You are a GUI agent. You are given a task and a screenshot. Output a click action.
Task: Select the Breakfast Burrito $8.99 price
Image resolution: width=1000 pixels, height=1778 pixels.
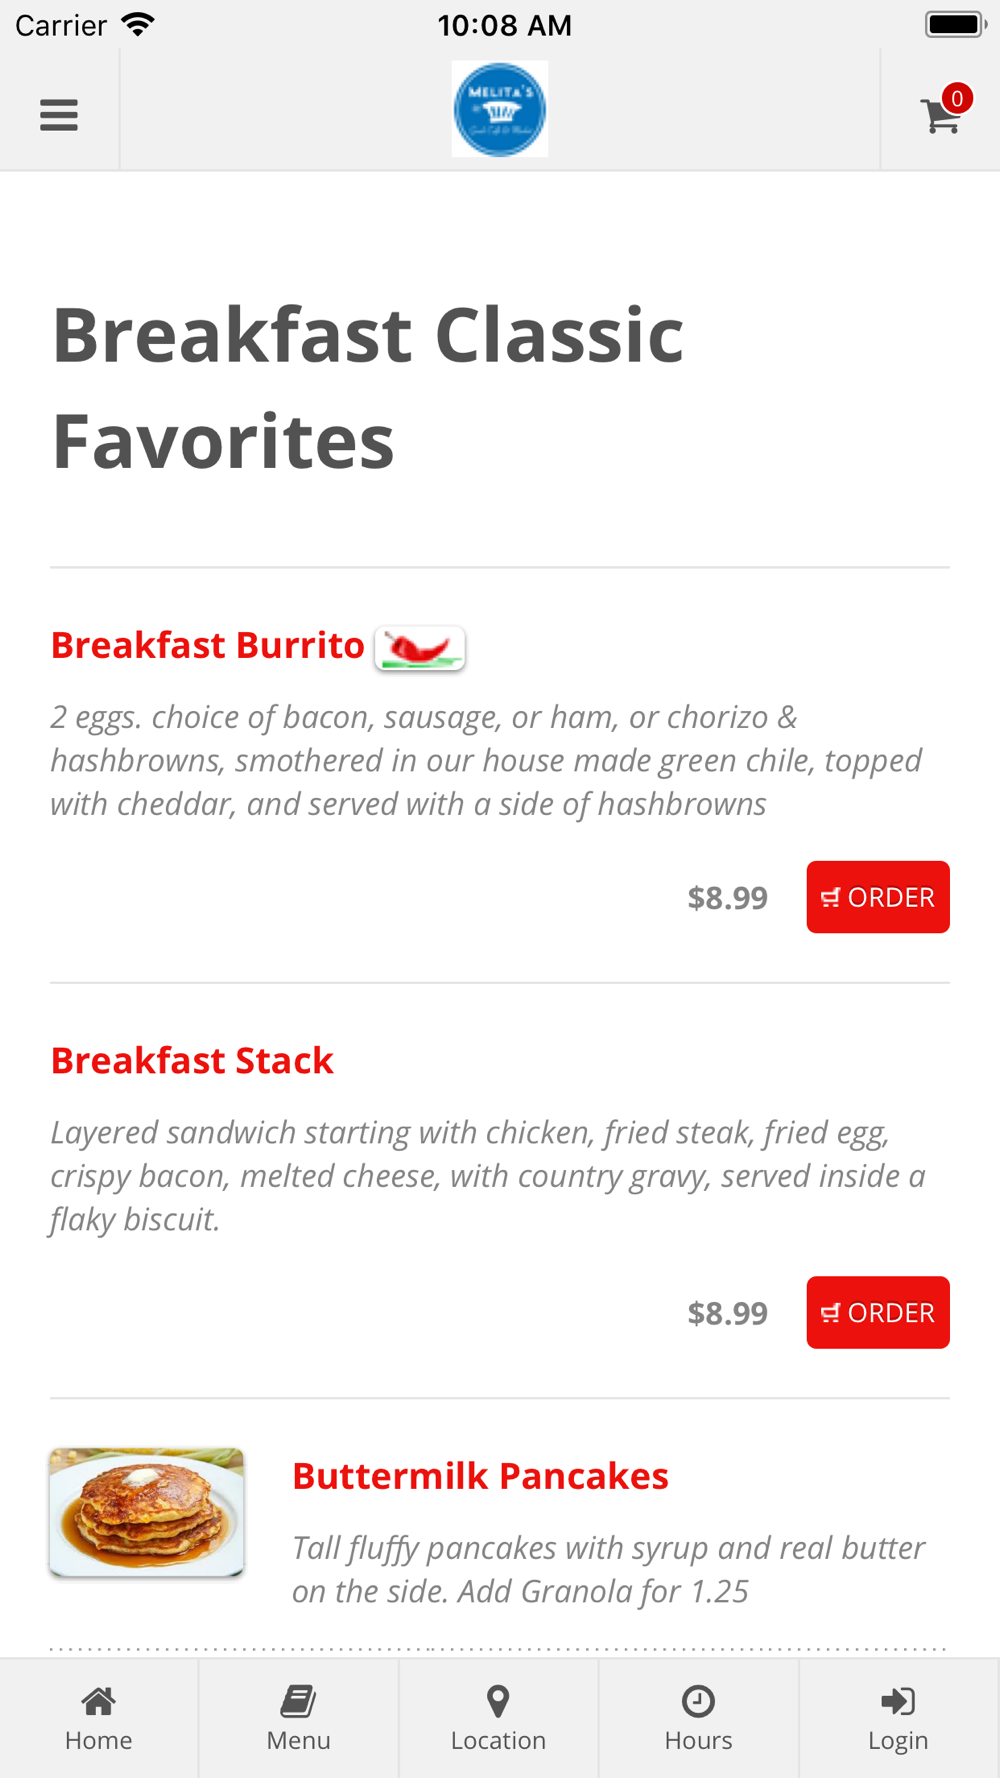(x=728, y=898)
